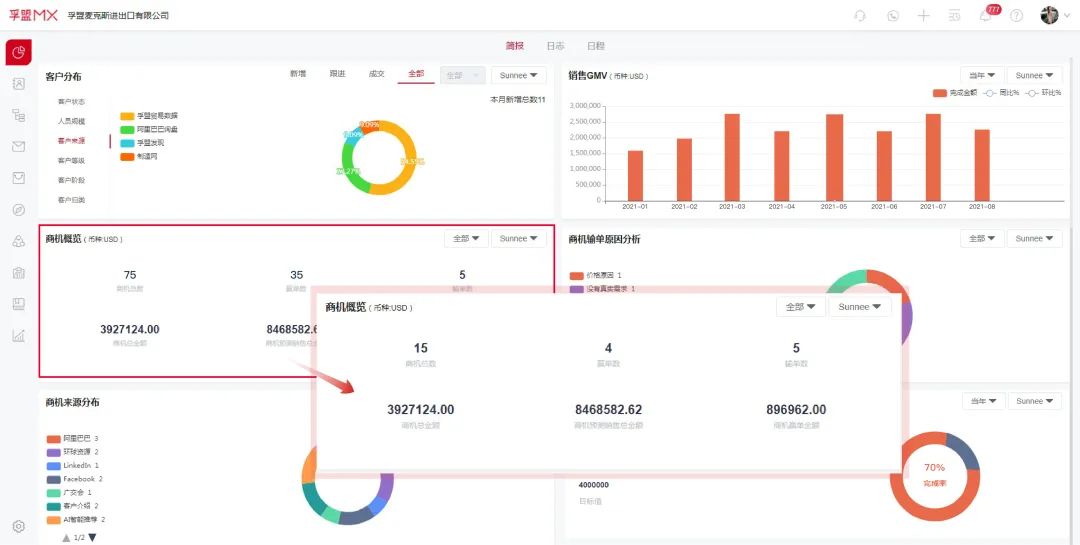
Task: Open Sunnee dropdown in 客户分布 panel
Action: pyautogui.click(x=519, y=75)
